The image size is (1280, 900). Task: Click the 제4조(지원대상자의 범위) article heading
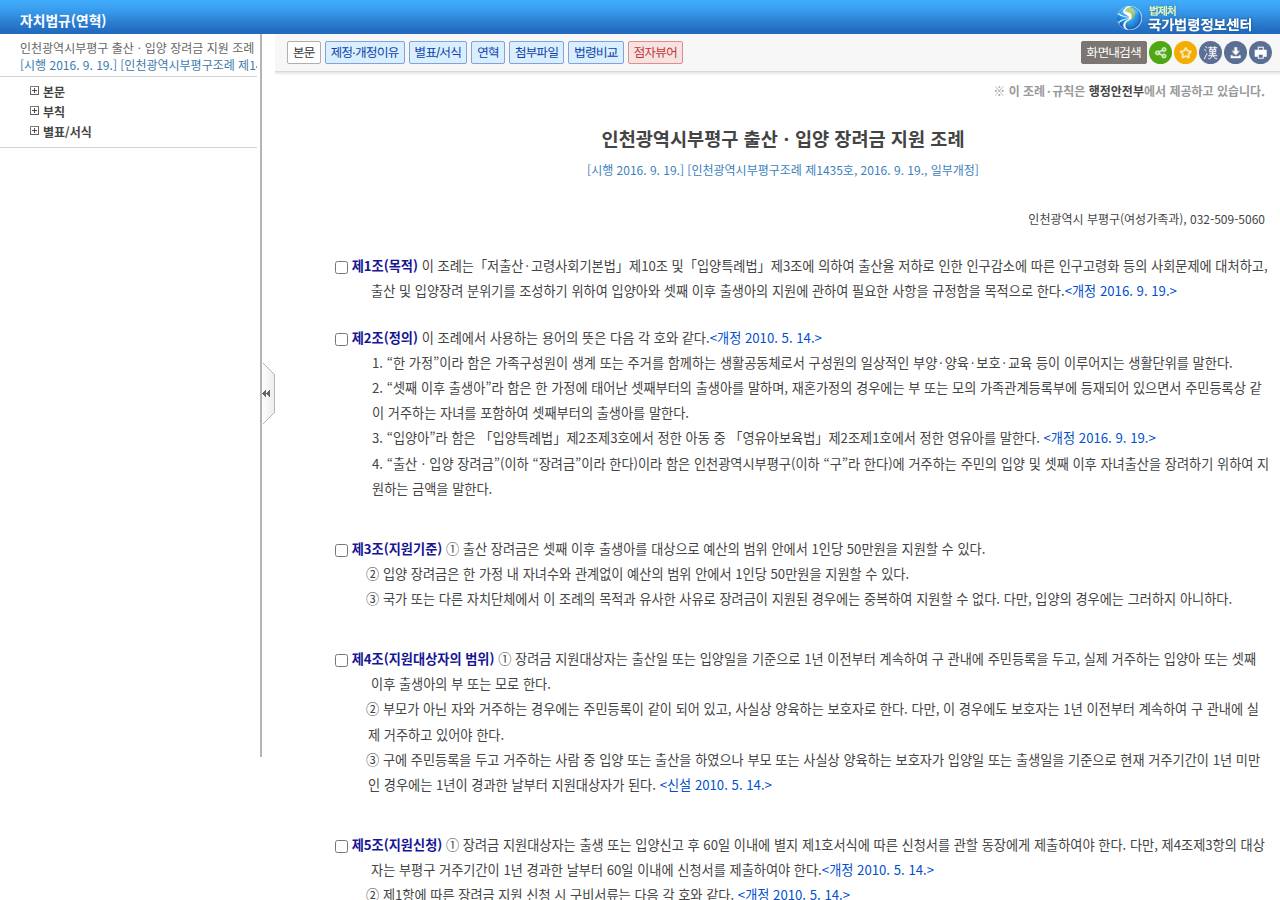pyautogui.click(x=423, y=659)
